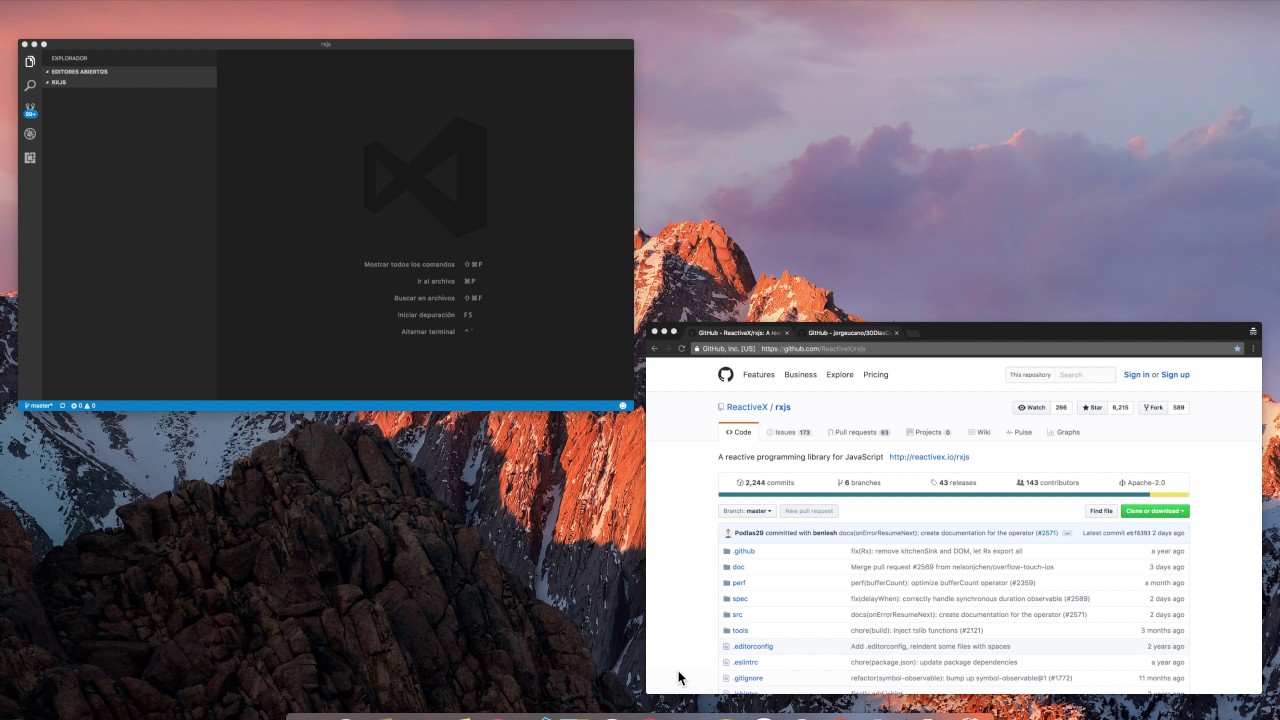Select the Pulse tab
Image resolution: width=1280 pixels, height=720 pixels.
pyautogui.click(x=1019, y=432)
